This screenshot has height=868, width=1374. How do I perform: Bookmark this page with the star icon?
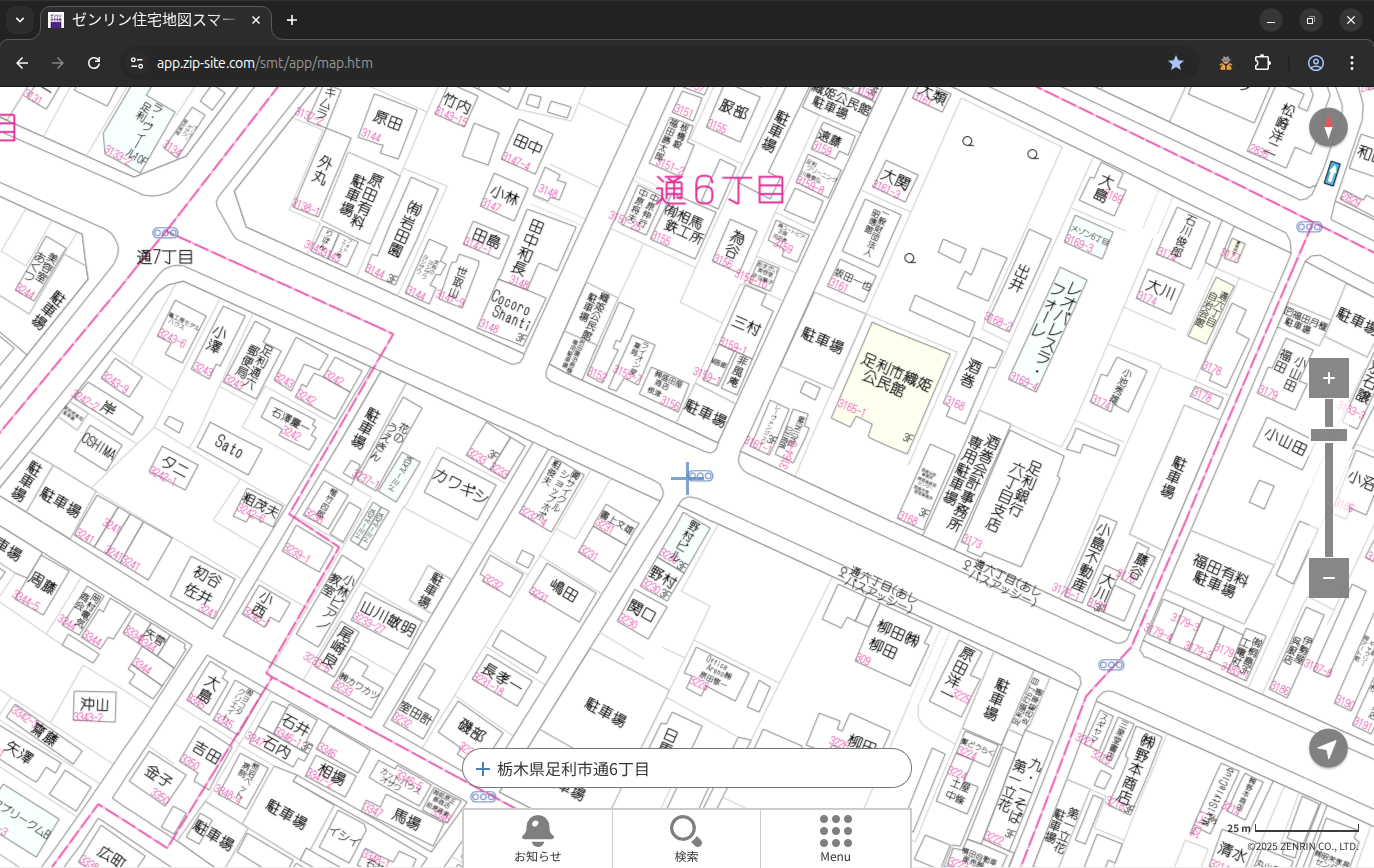[x=1176, y=63]
